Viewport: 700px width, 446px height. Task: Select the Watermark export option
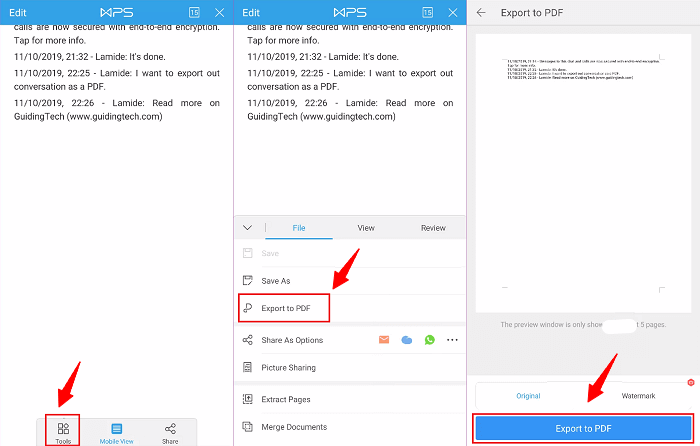(x=638, y=396)
